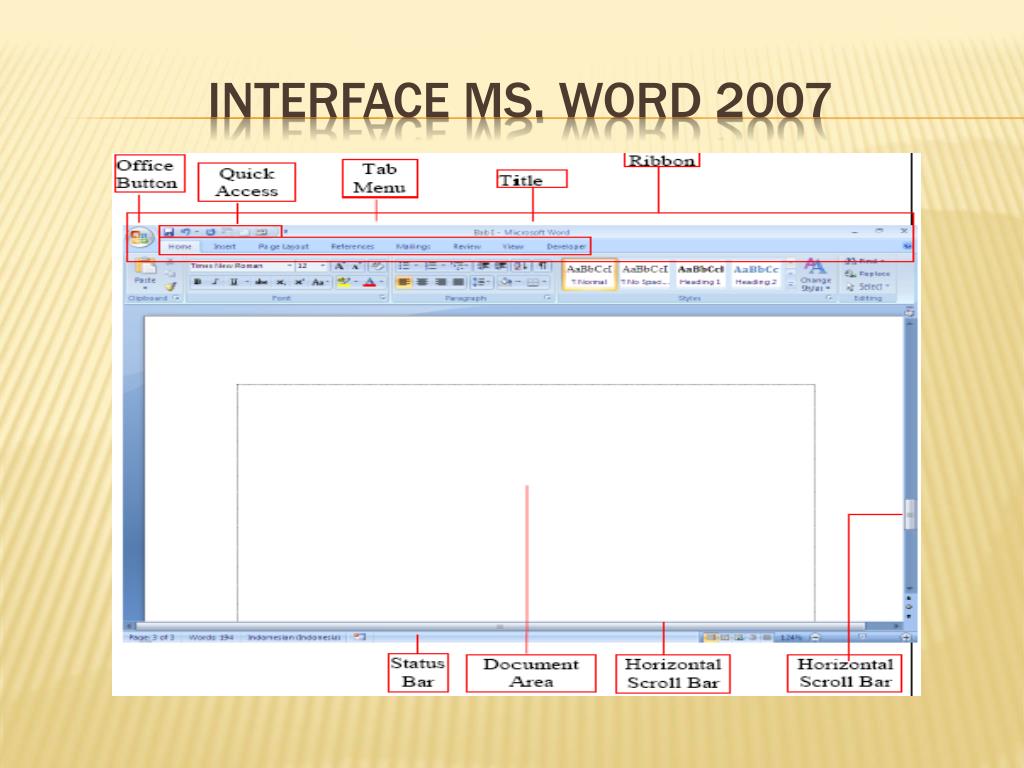Viewport: 1024px width, 768px height.
Task: Go to the References tab
Action: coord(353,247)
